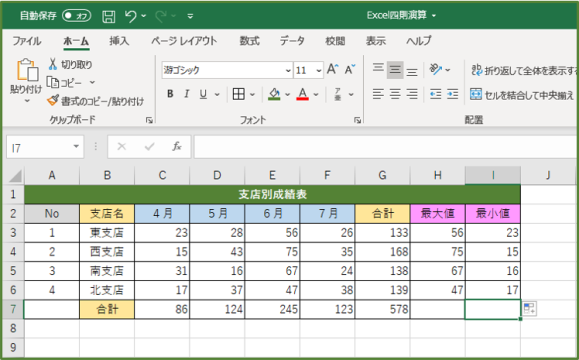The image size is (579, 360).
Task: Open the fill color dropdown arrow
Action: tap(287, 95)
